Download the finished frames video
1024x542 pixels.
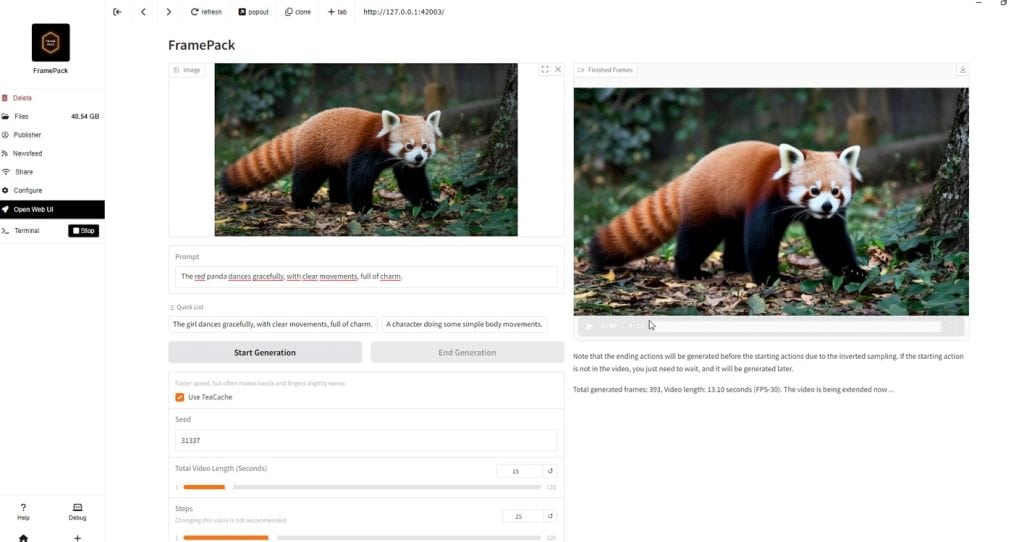pyautogui.click(x=962, y=69)
